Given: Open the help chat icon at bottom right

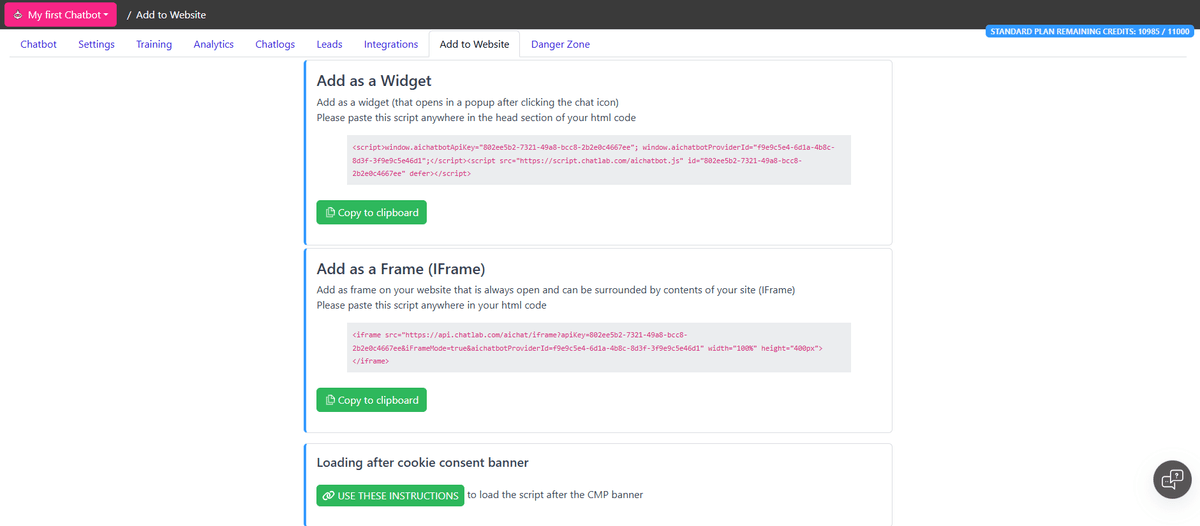Looking at the screenshot, I should [x=1169, y=479].
